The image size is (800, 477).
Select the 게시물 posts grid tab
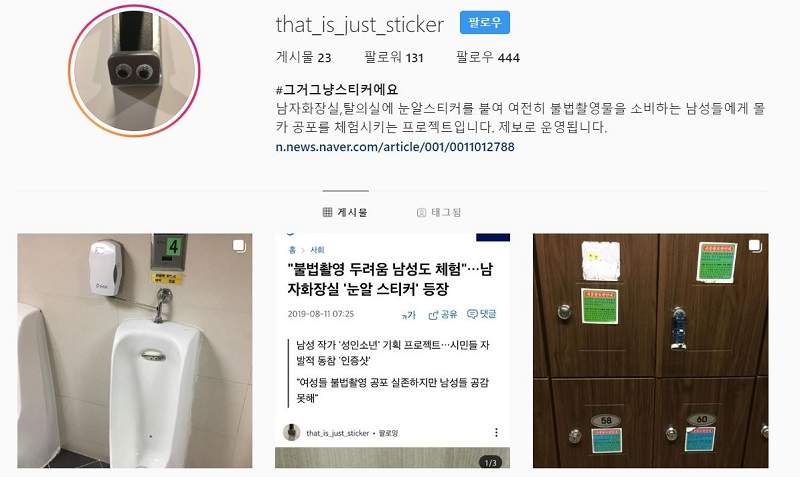[345, 212]
